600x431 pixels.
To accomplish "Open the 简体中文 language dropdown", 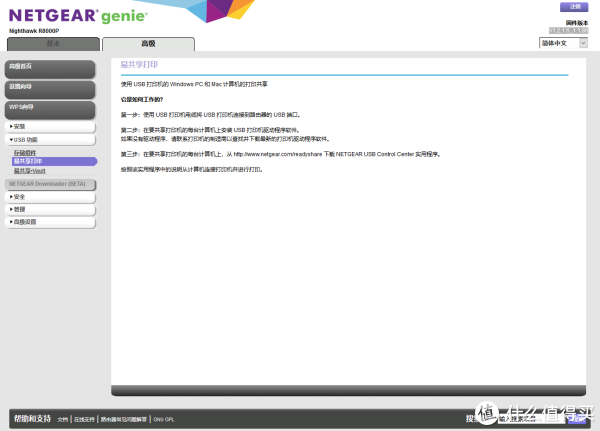I will [x=563, y=43].
